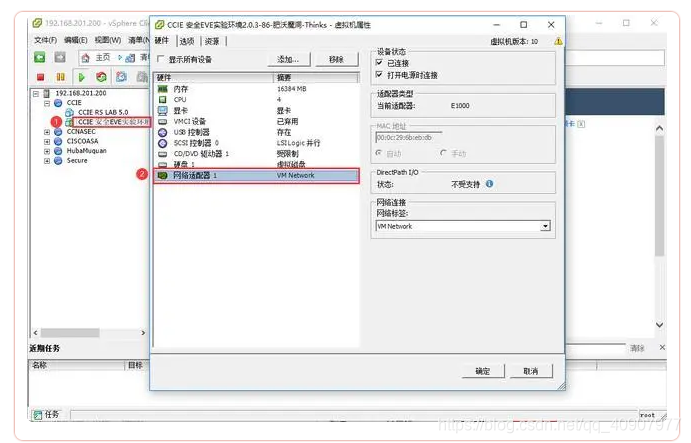Click the 移除 button
This screenshot has width=691, height=443.
(336, 59)
